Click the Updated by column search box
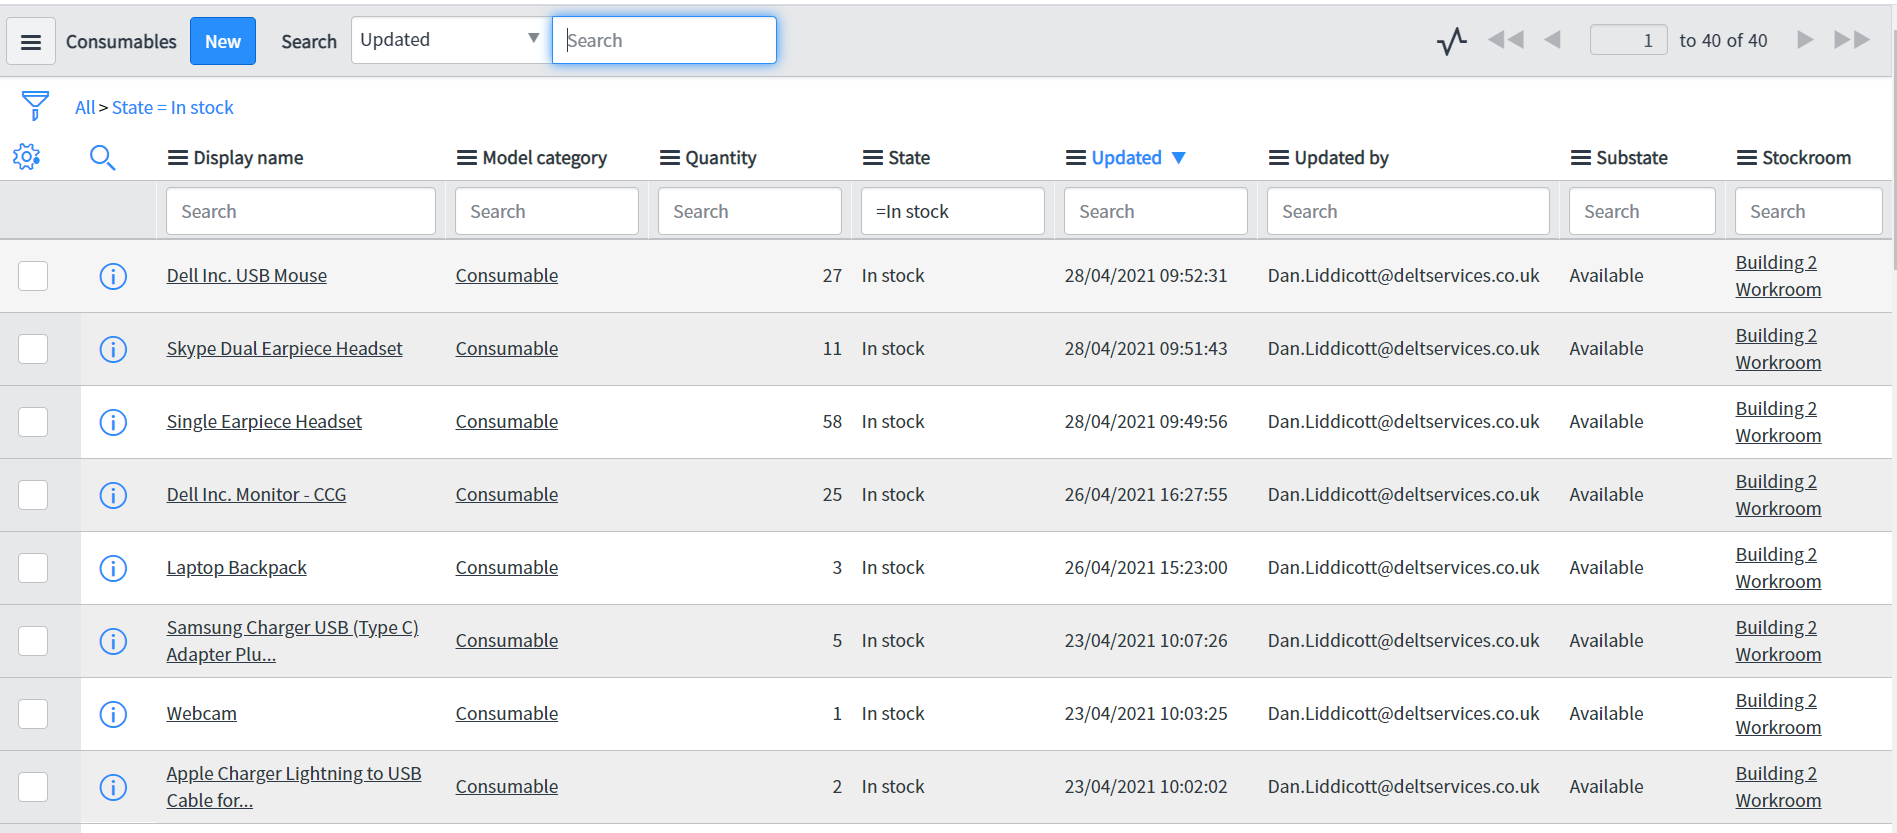The width and height of the screenshot is (1897, 833). [x=1408, y=211]
